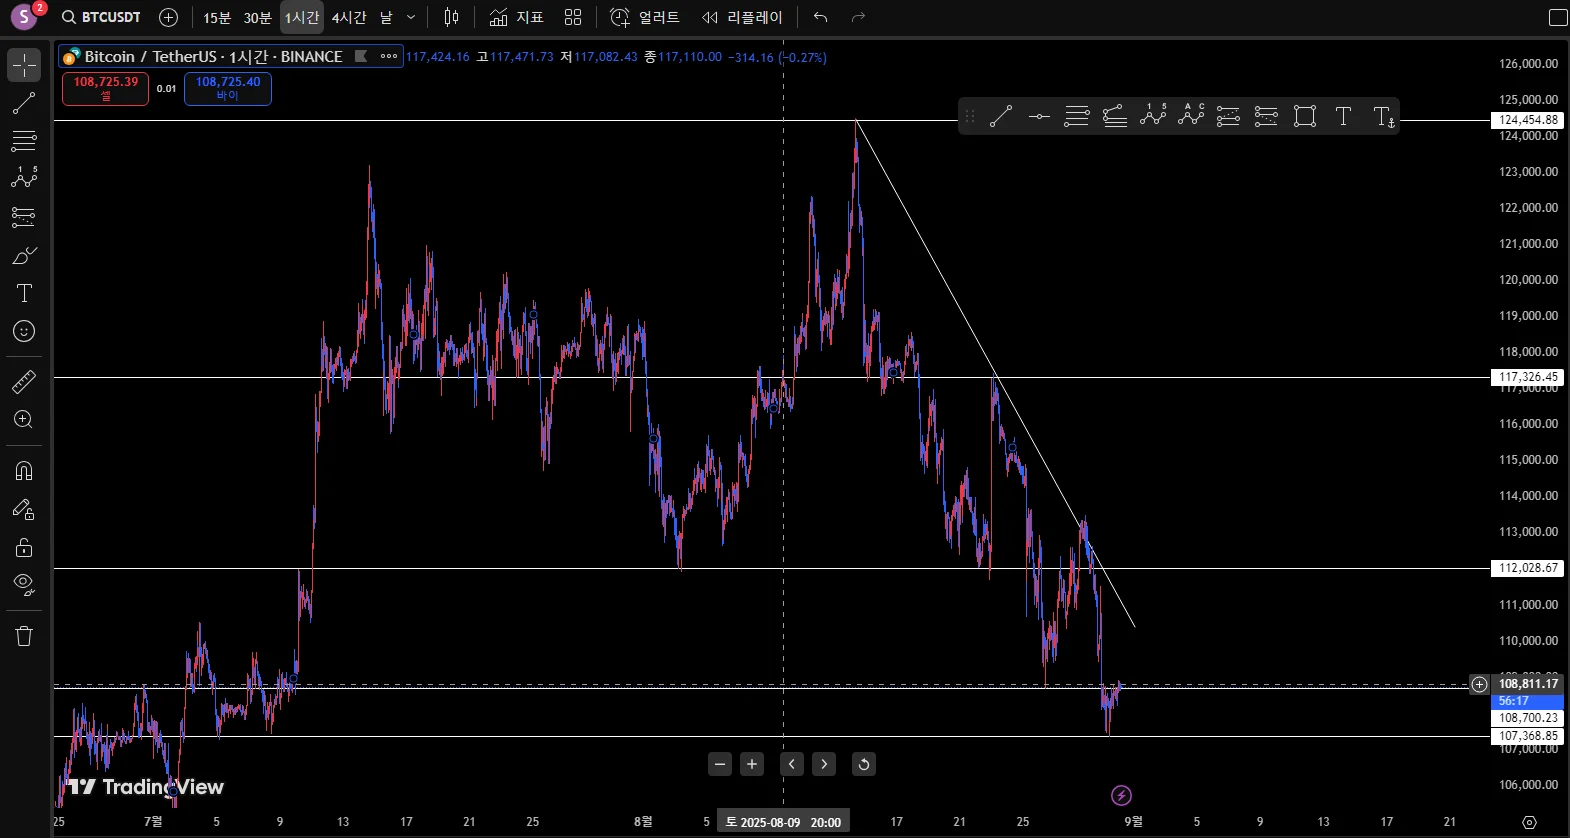1570x838 pixels.
Task: Reset the chart view
Action: [x=864, y=764]
